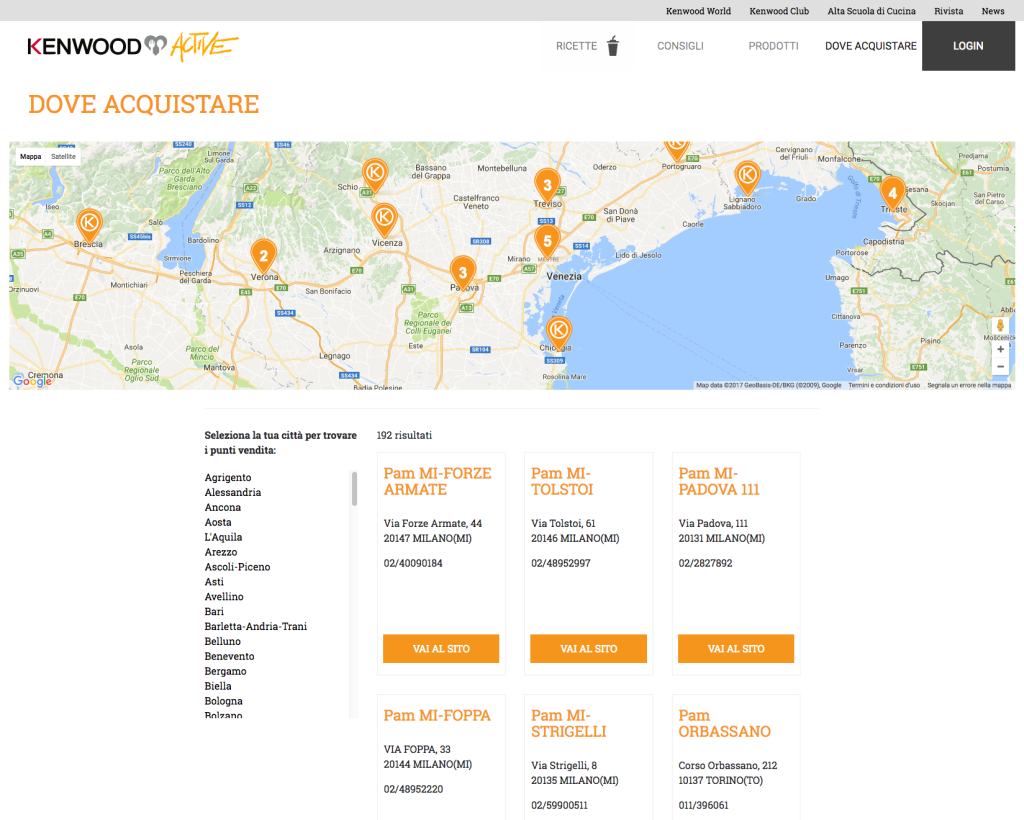Zoom out on the map
The image size is (1024, 820).
point(1000,366)
